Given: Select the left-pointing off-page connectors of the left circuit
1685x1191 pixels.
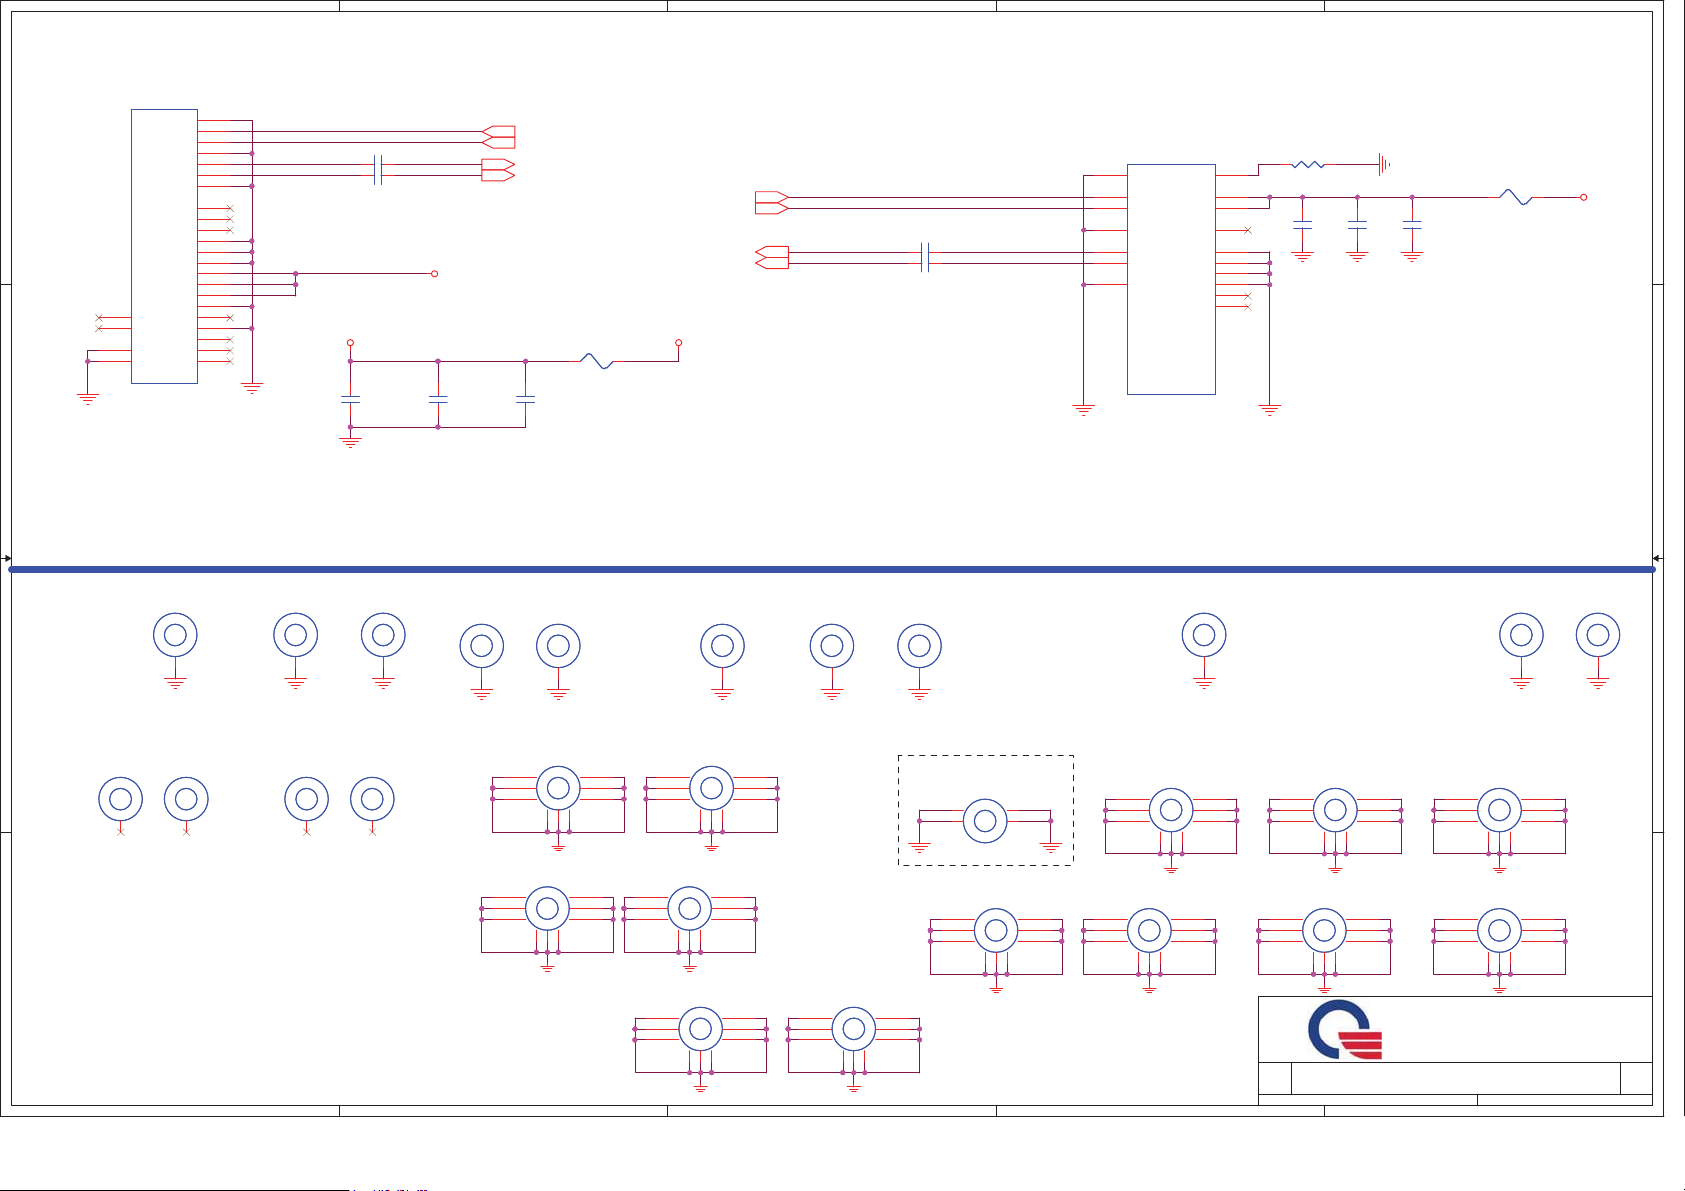Looking at the screenshot, I should tap(498, 137).
